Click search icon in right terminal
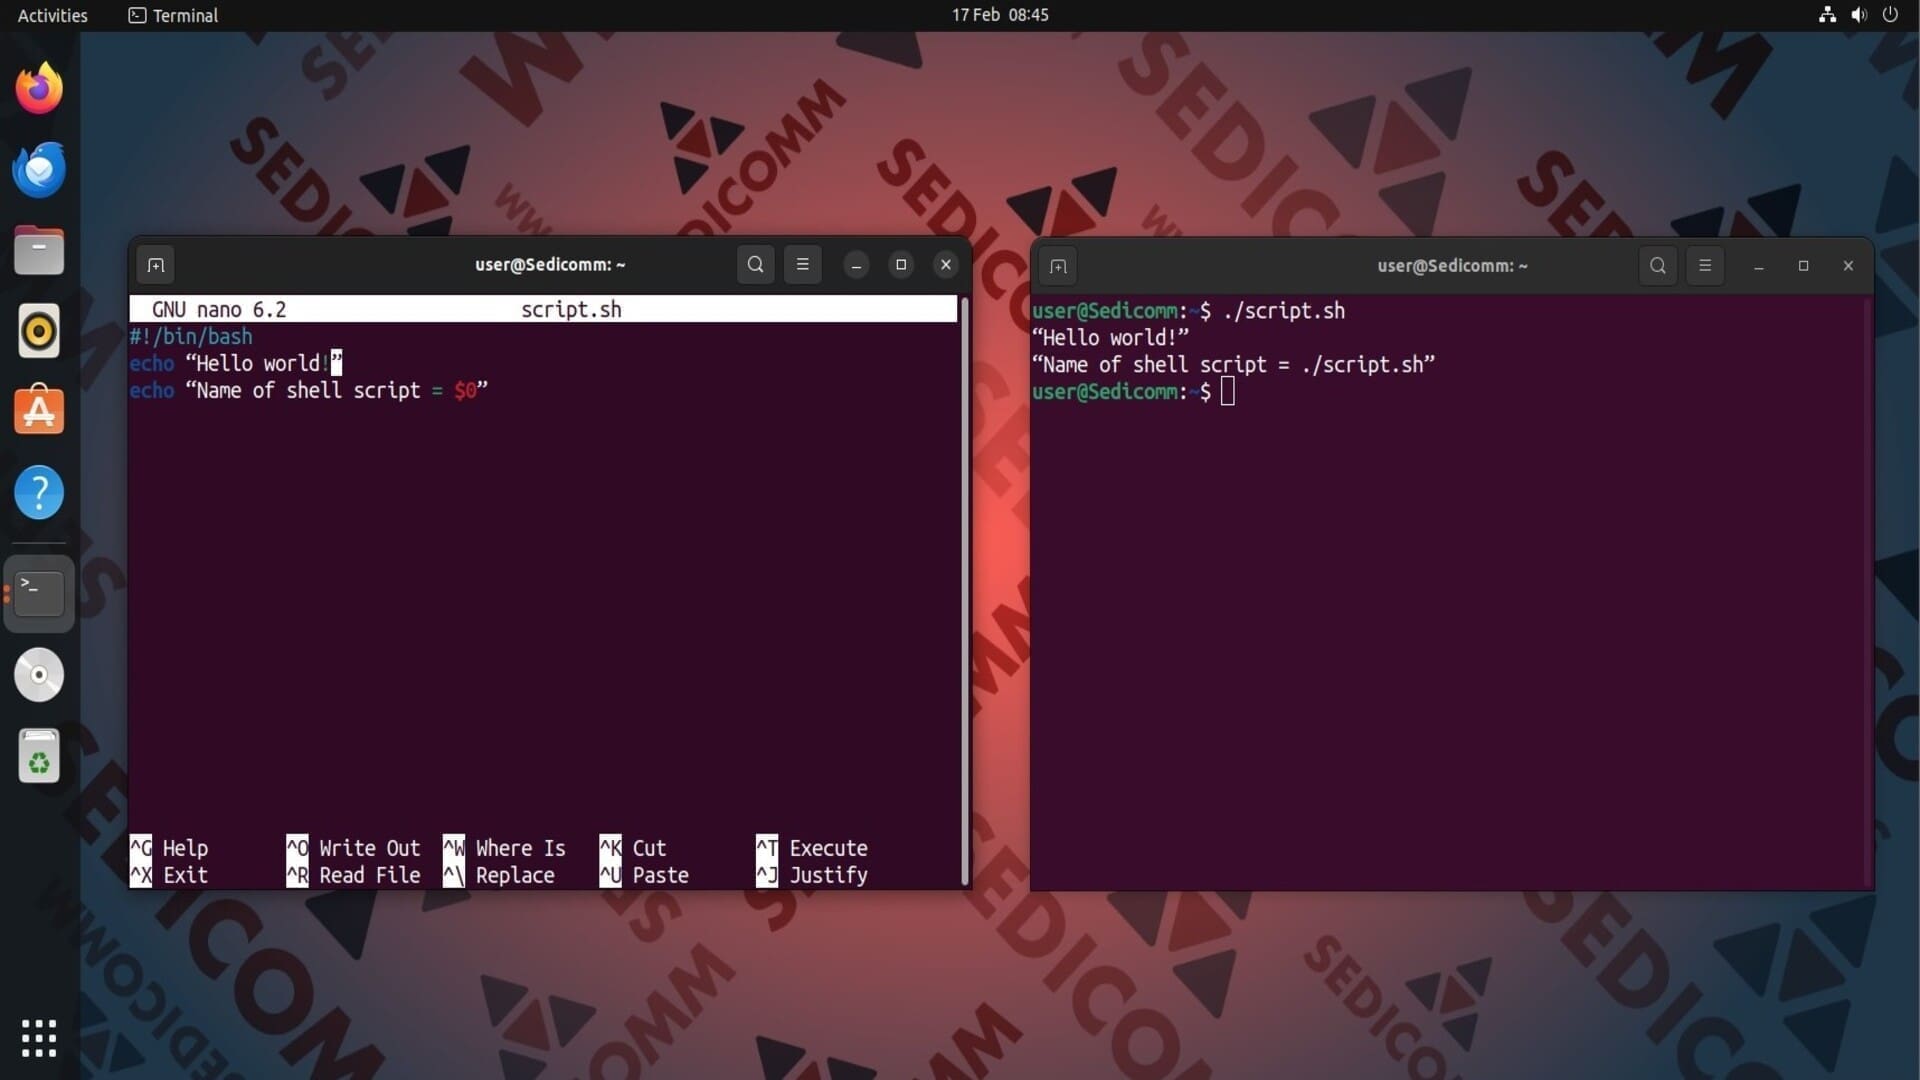This screenshot has width=1920, height=1080. pyautogui.click(x=1658, y=266)
